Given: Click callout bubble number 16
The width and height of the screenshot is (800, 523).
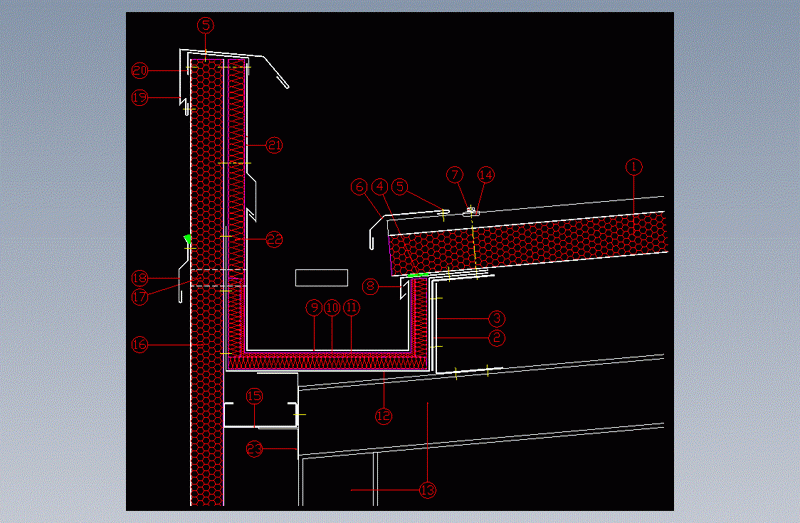Looking at the screenshot, I should tap(140, 345).
